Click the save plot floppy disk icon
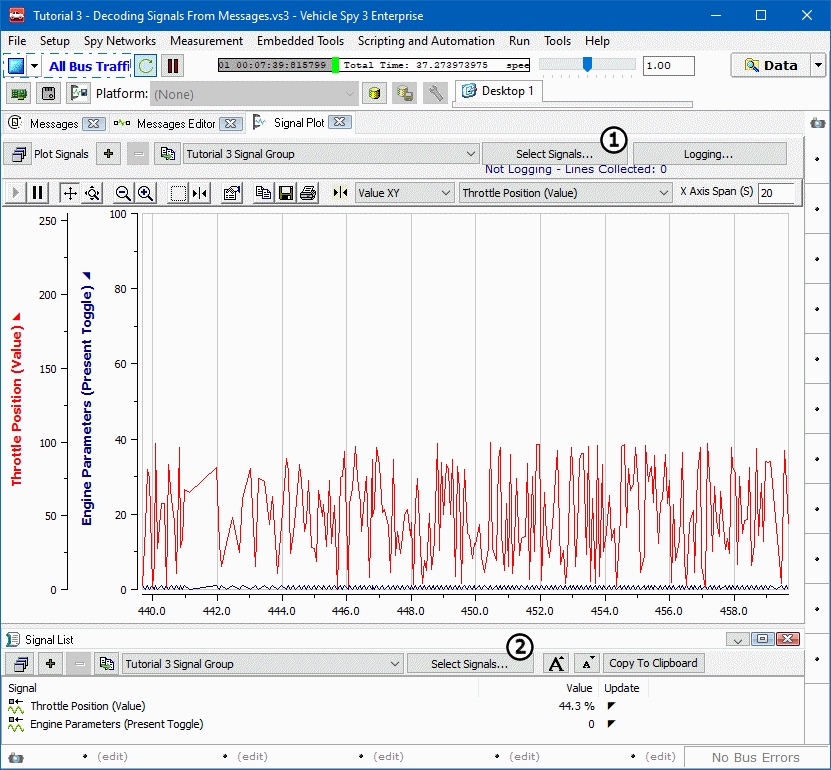The width and height of the screenshot is (831, 770). click(x=286, y=193)
